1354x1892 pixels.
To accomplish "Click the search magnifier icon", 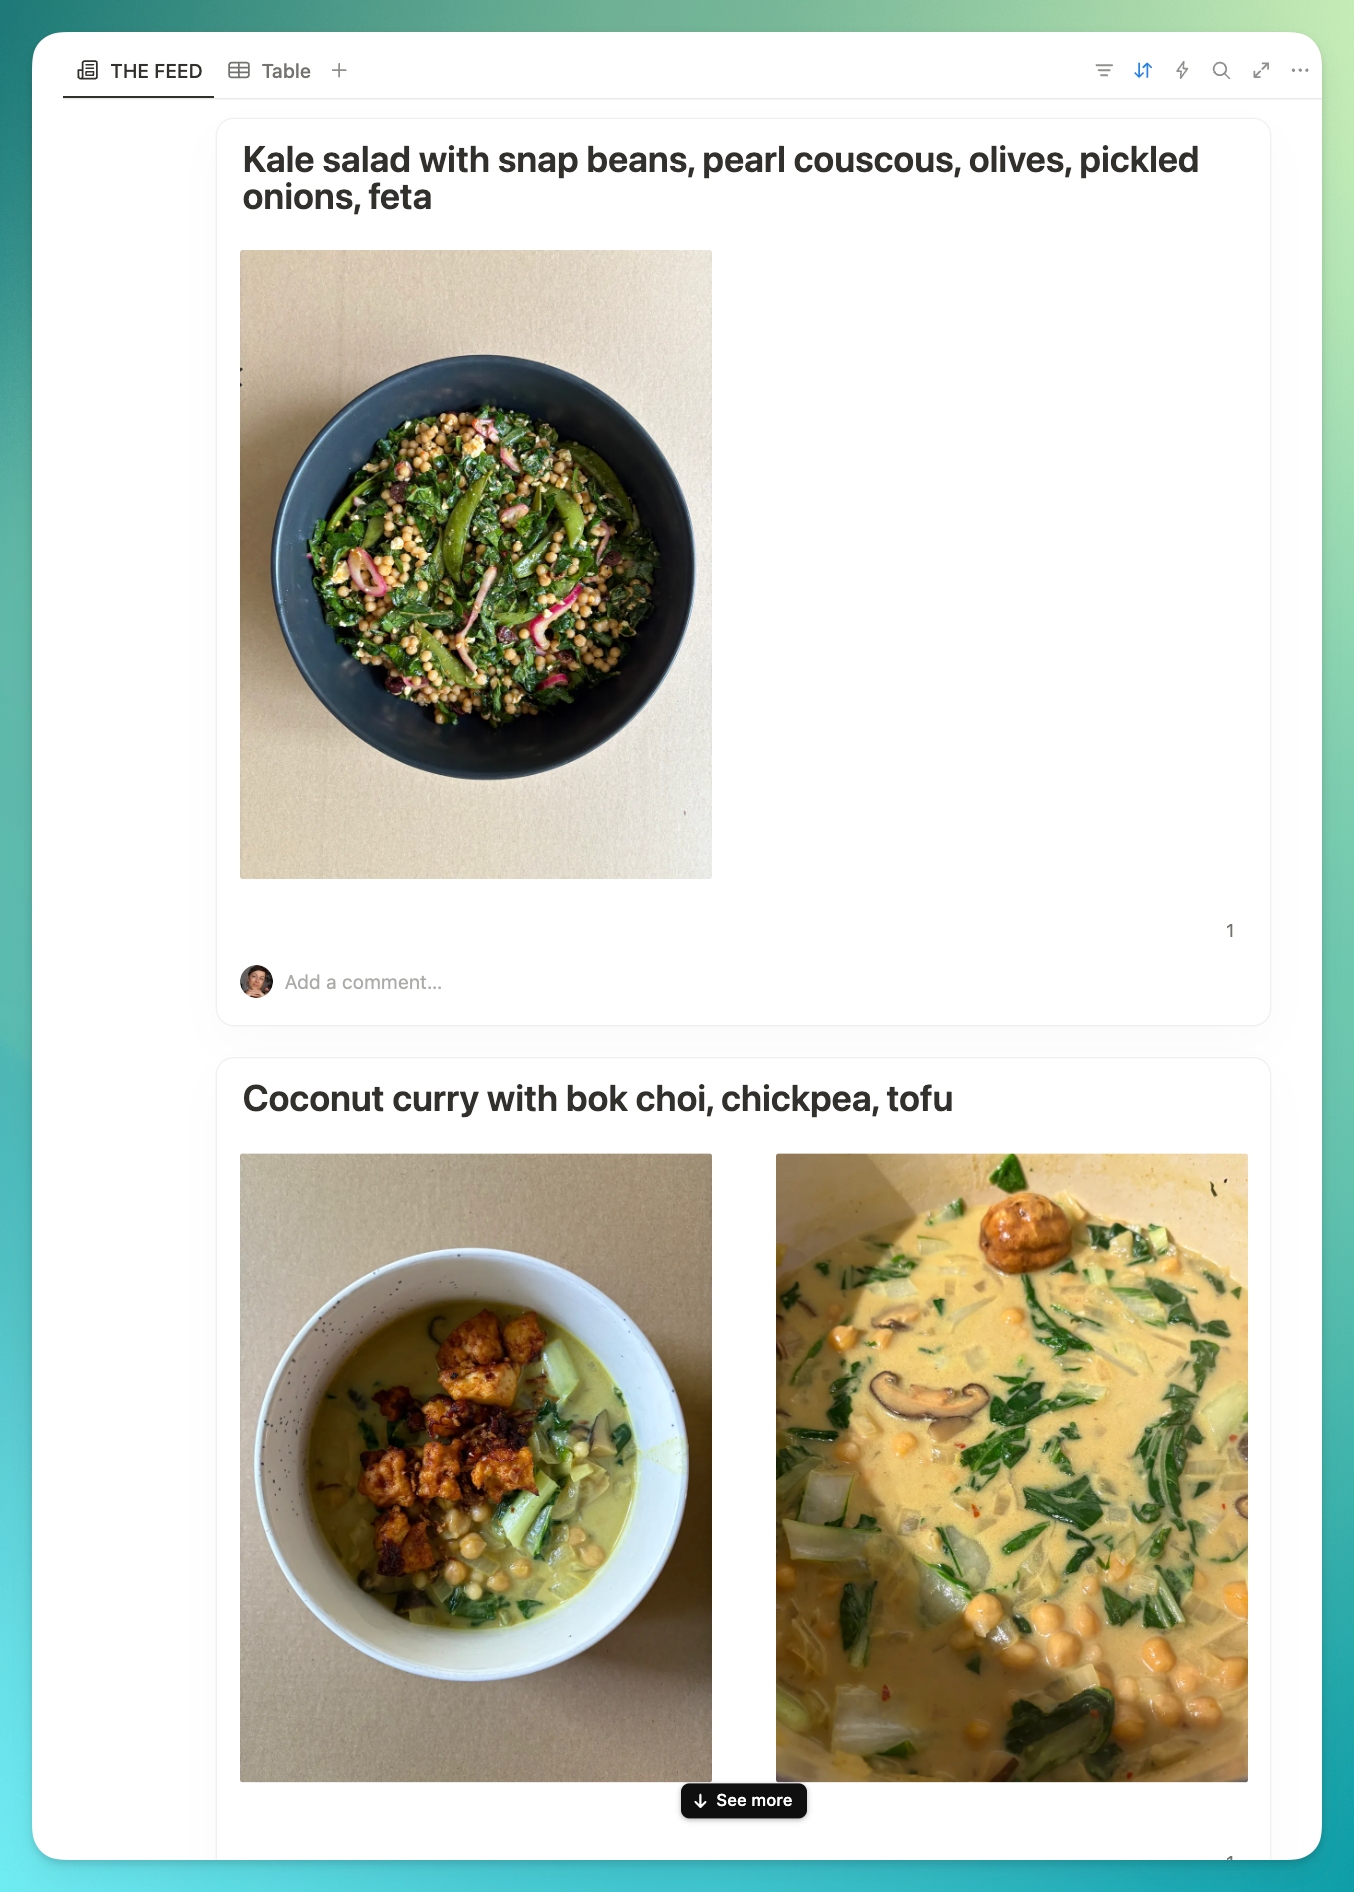I will click(x=1221, y=70).
